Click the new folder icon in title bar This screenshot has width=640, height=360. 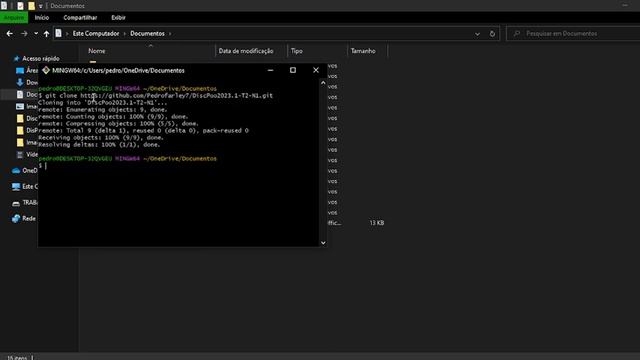[x=31, y=6]
